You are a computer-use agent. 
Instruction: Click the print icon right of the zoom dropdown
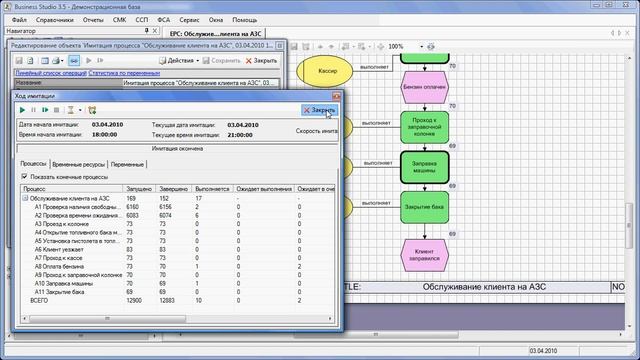point(431,47)
